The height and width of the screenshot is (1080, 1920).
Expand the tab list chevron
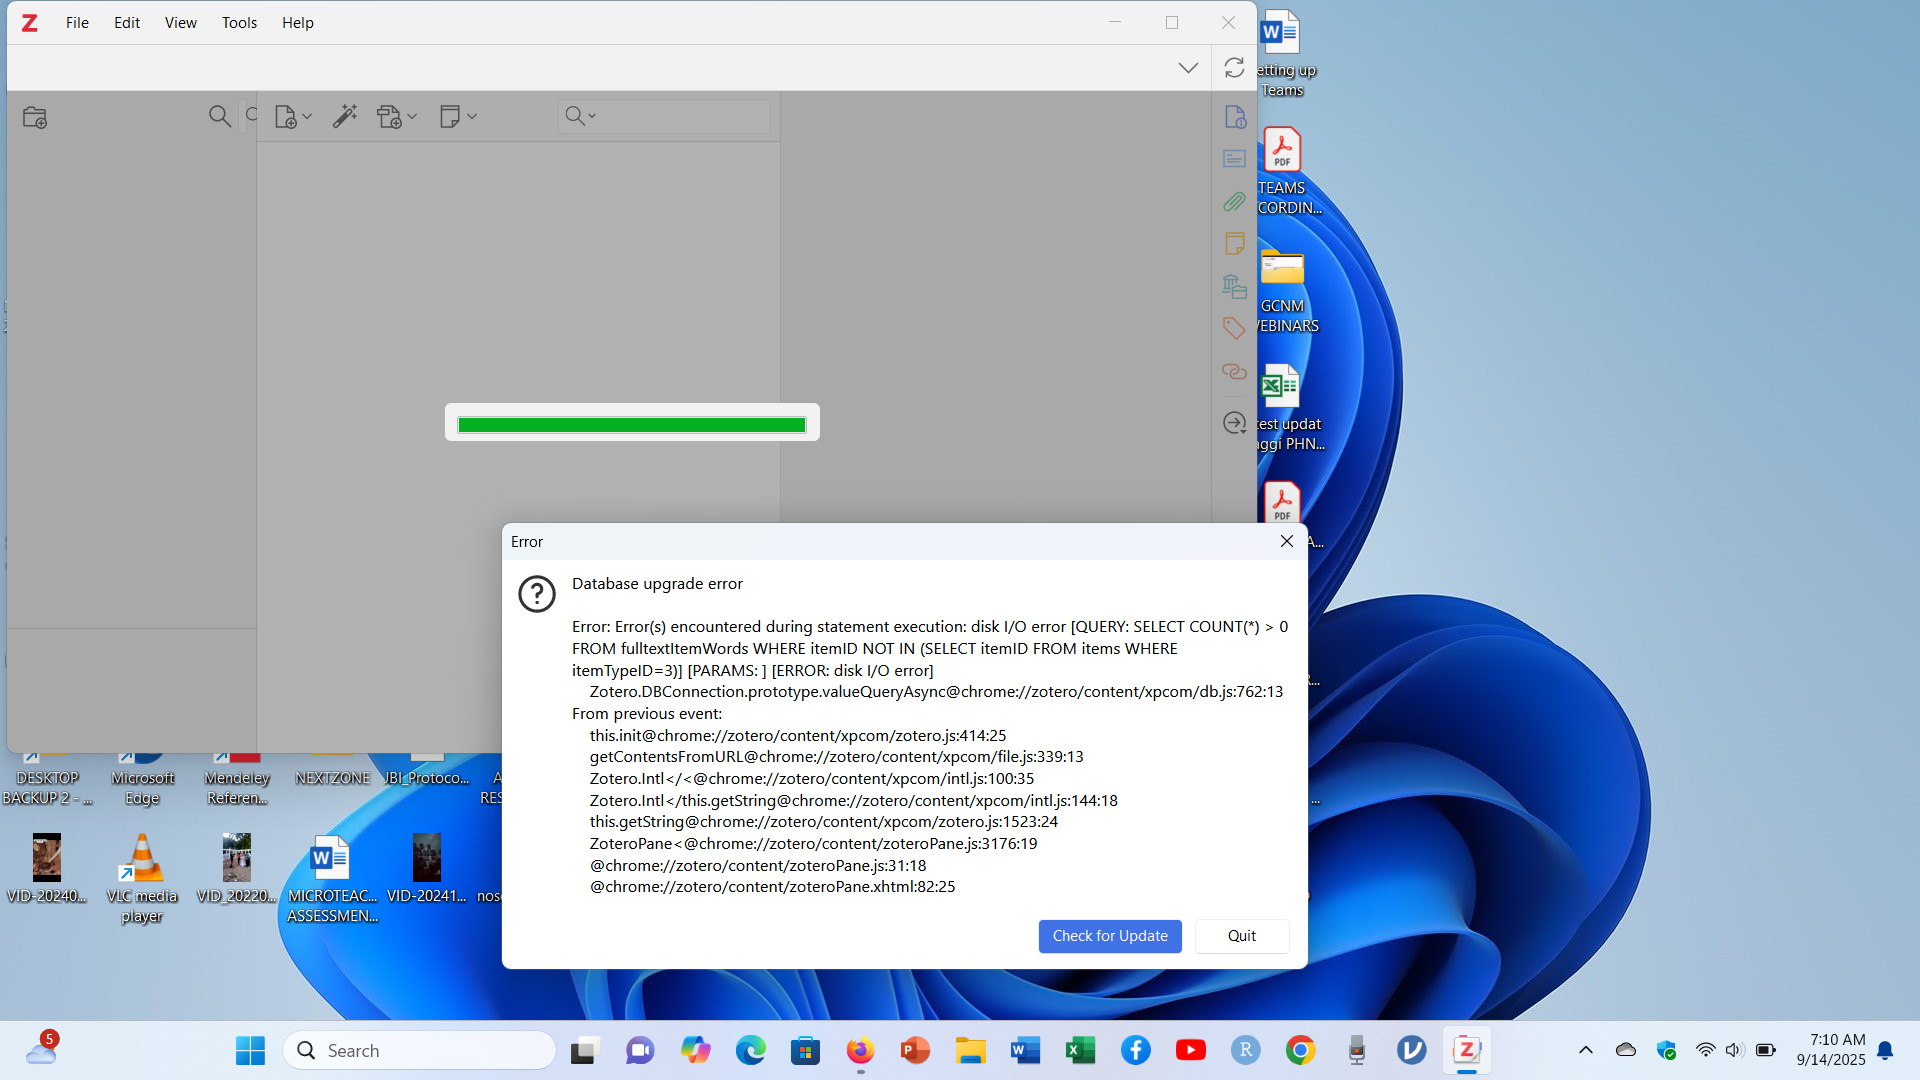point(1188,68)
